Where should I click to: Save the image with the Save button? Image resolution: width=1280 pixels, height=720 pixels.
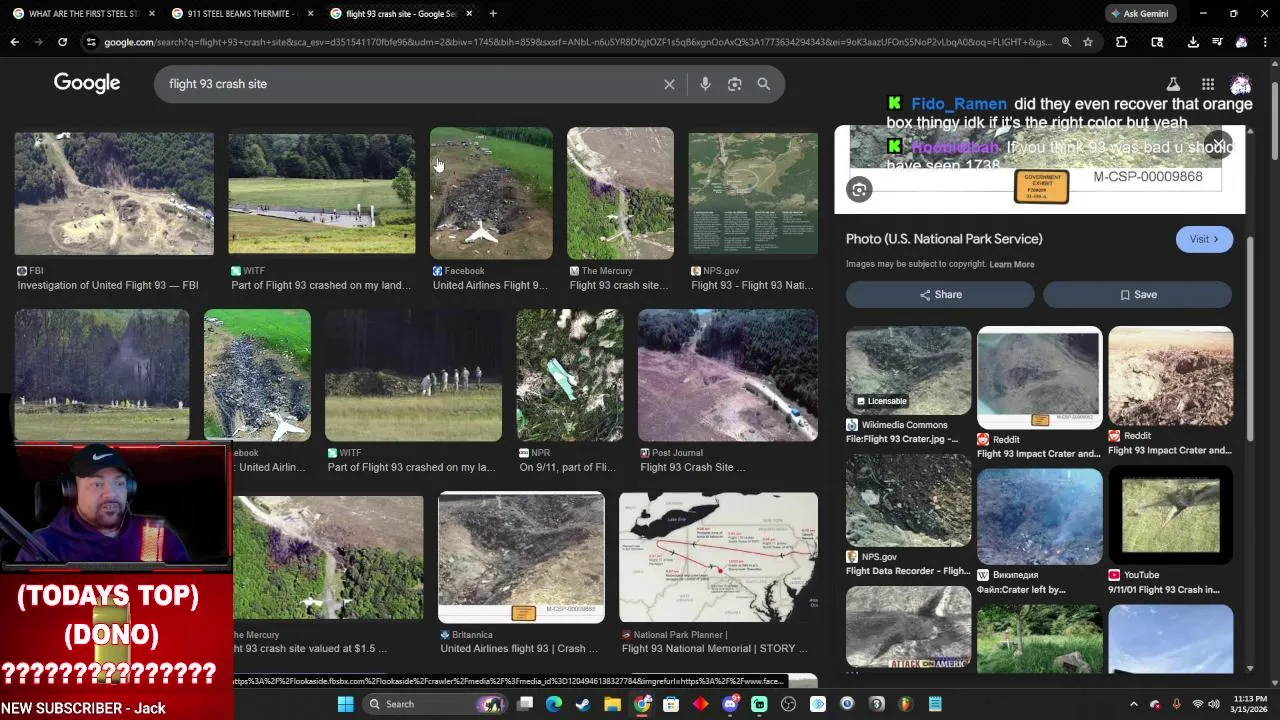1138,295
